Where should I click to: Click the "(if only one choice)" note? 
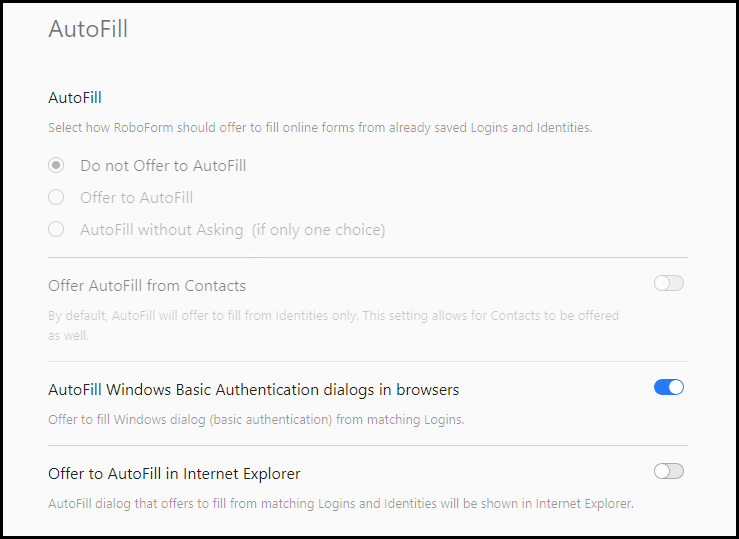click(x=317, y=229)
